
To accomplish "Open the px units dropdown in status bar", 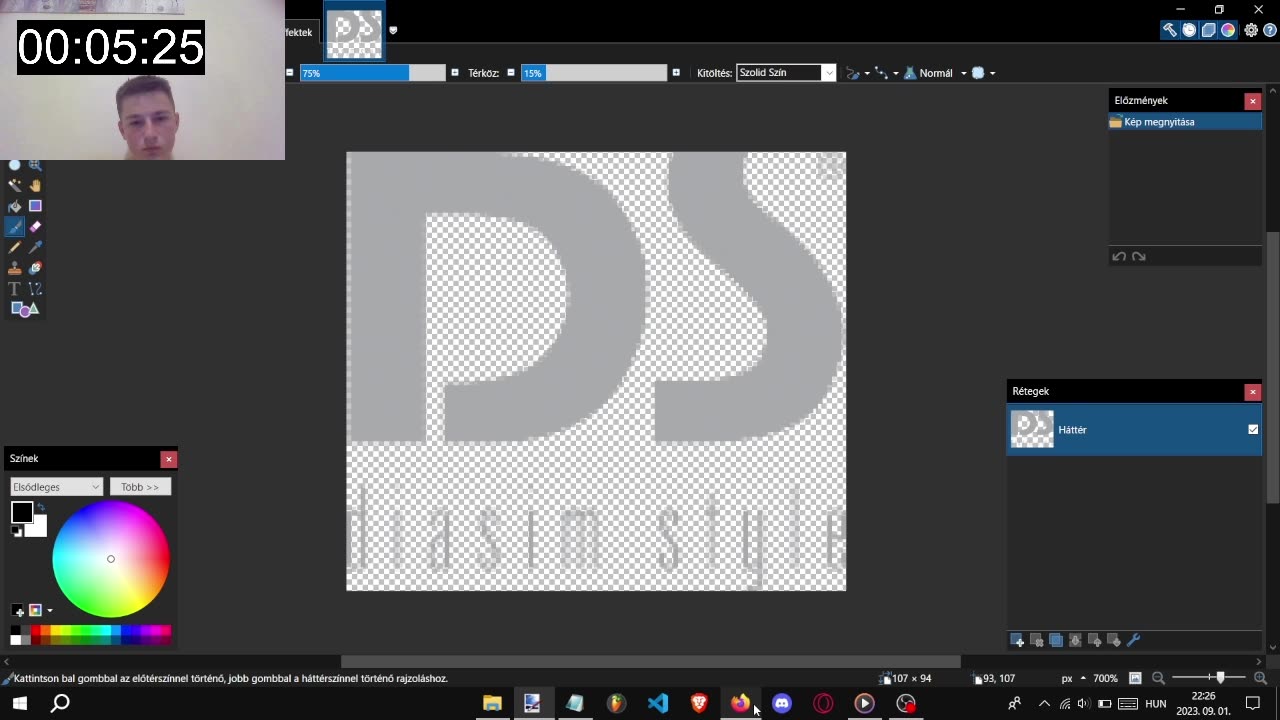I will pyautogui.click(x=1073, y=678).
